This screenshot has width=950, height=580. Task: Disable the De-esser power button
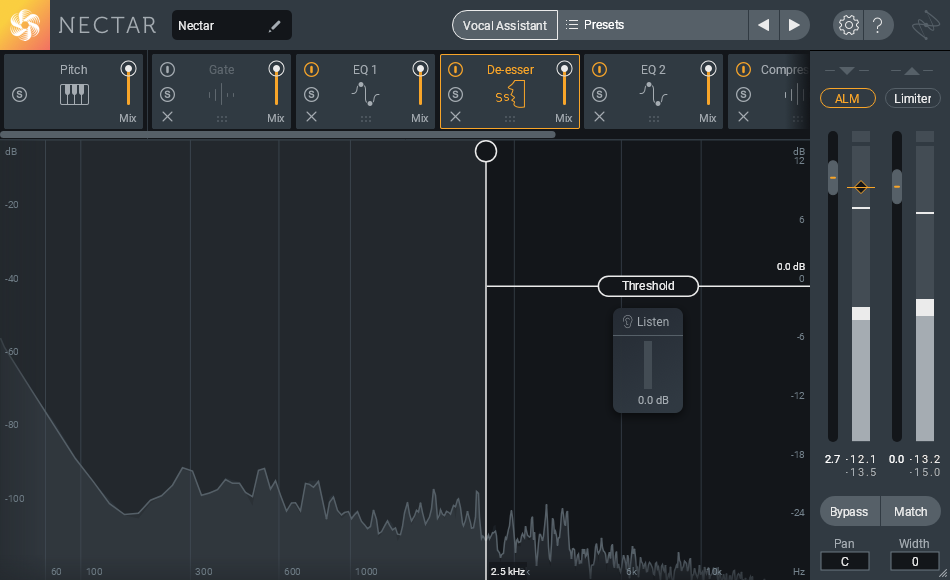456,70
